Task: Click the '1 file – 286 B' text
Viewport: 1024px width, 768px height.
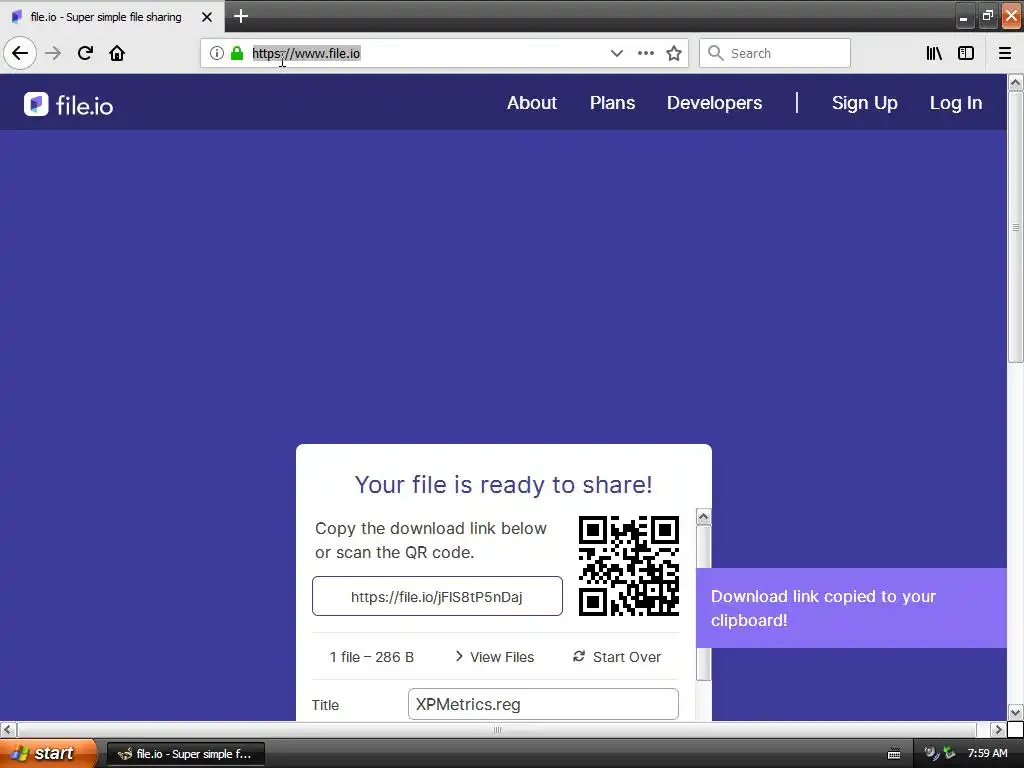Action: (x=372, y=657)
